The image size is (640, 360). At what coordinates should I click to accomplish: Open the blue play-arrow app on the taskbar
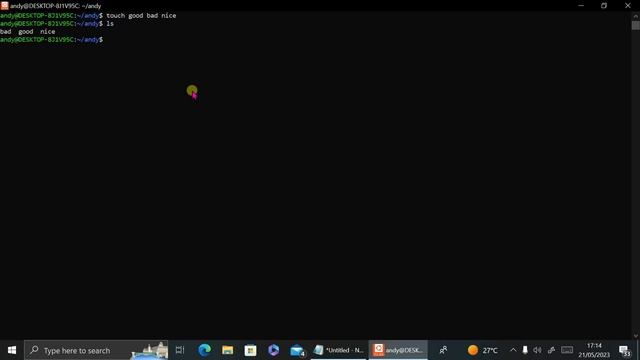pos(273,350)
